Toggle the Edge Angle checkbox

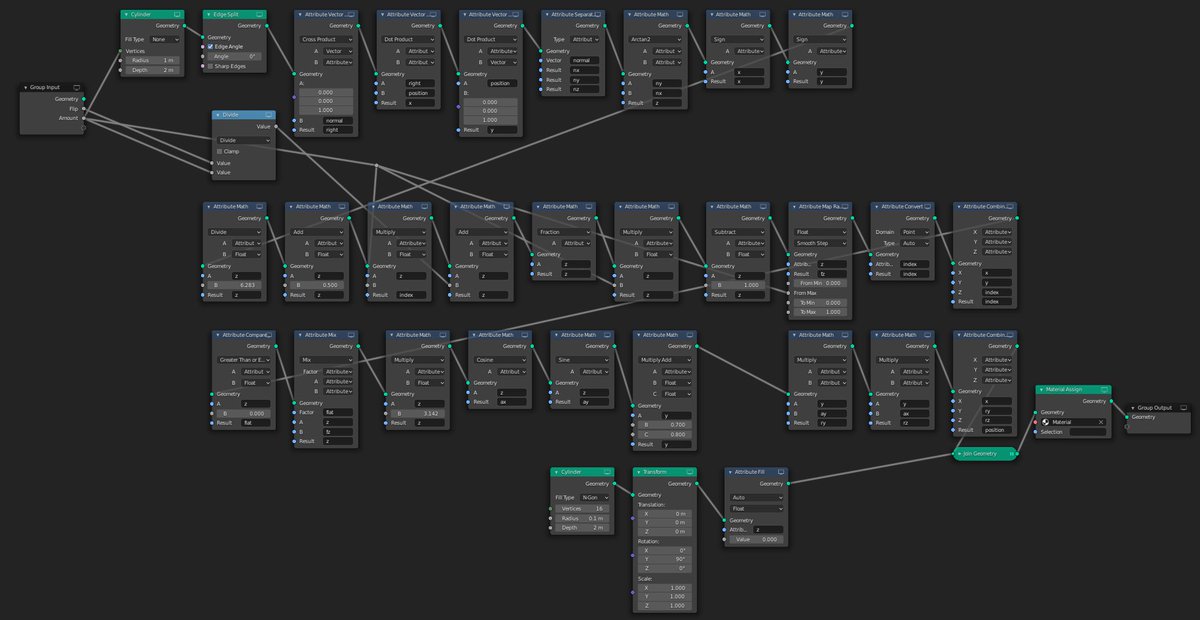pyautogui.click(x=210, y=46)
